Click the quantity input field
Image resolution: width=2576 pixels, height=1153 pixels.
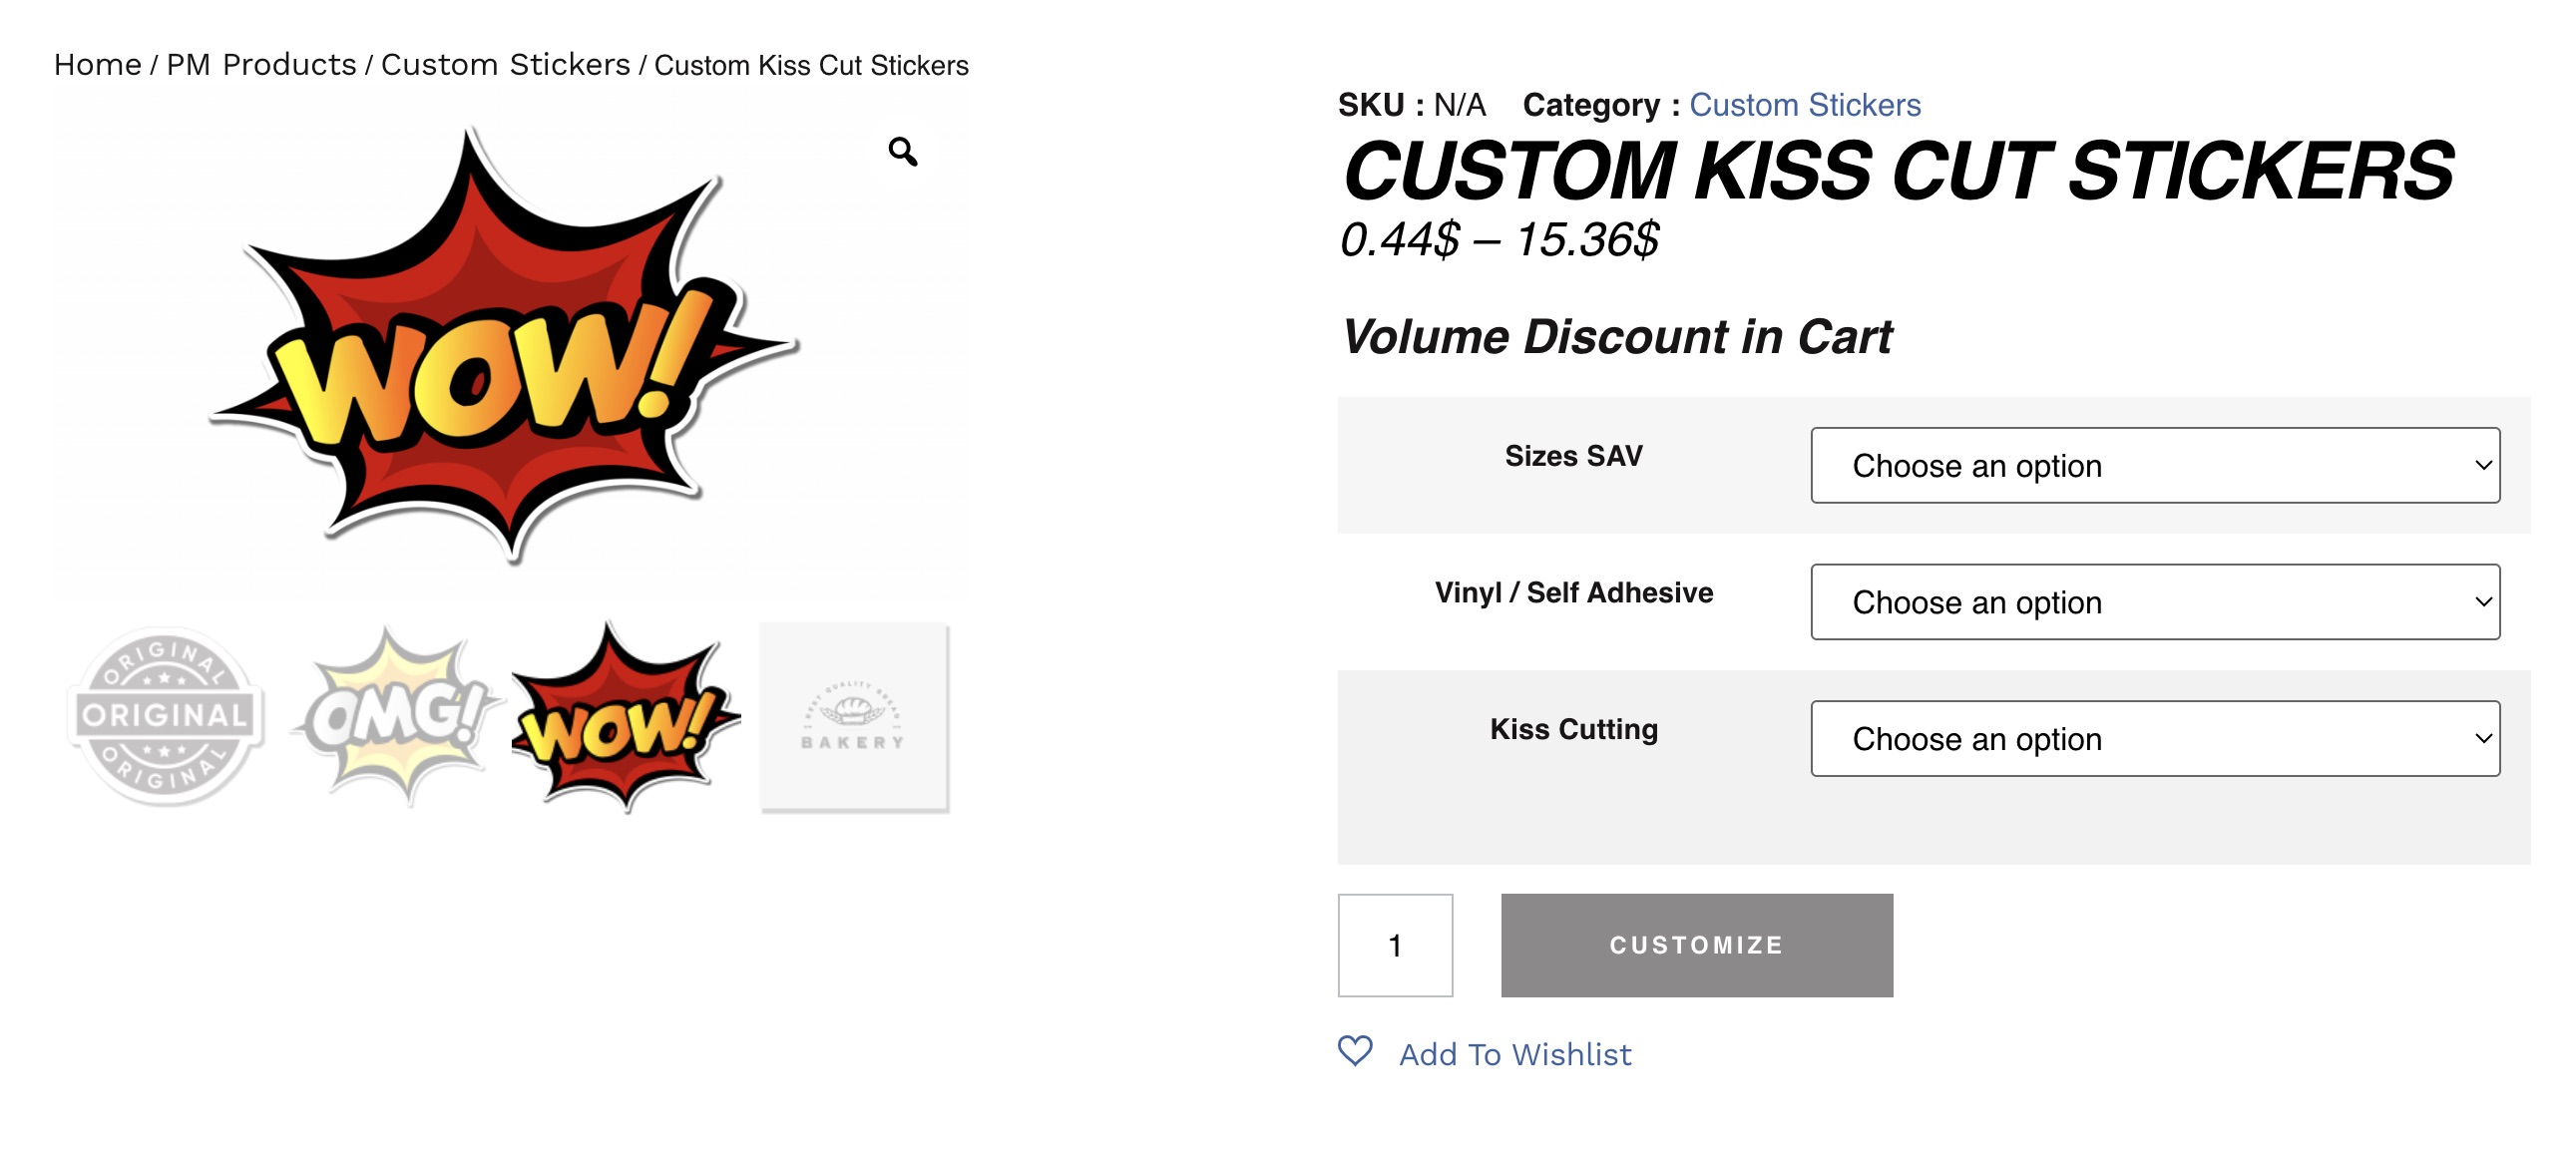[1394, 945]
